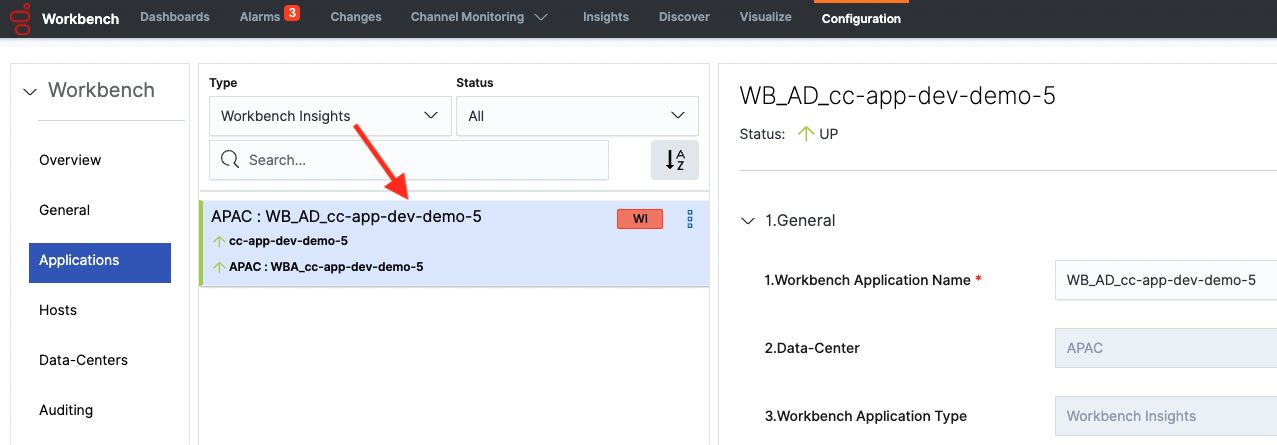The image size is (1277, 445).
Task: Click the search magnifier icon
Action: (x=230, y=160)
